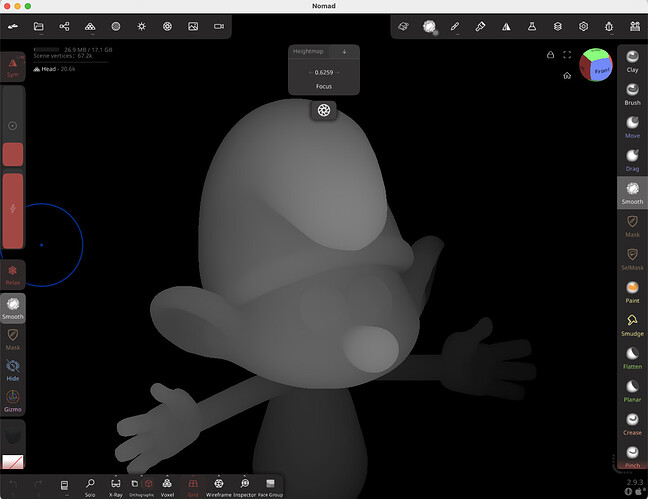Screen dimensions: 648x499
Task: Open the Voxel remesh shortcut
Action: [x=167, y=487]
